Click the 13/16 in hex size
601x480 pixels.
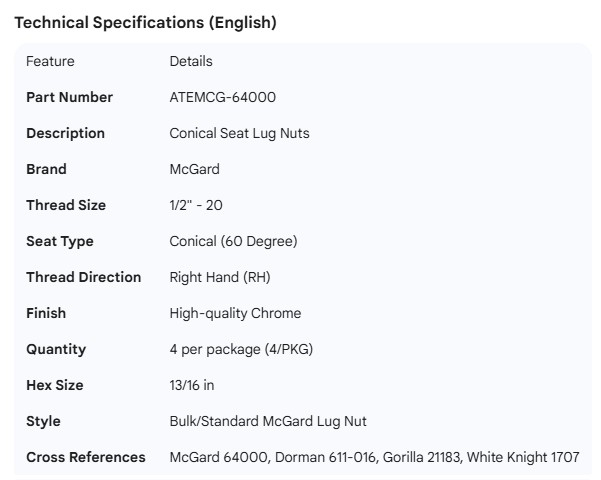192,385
